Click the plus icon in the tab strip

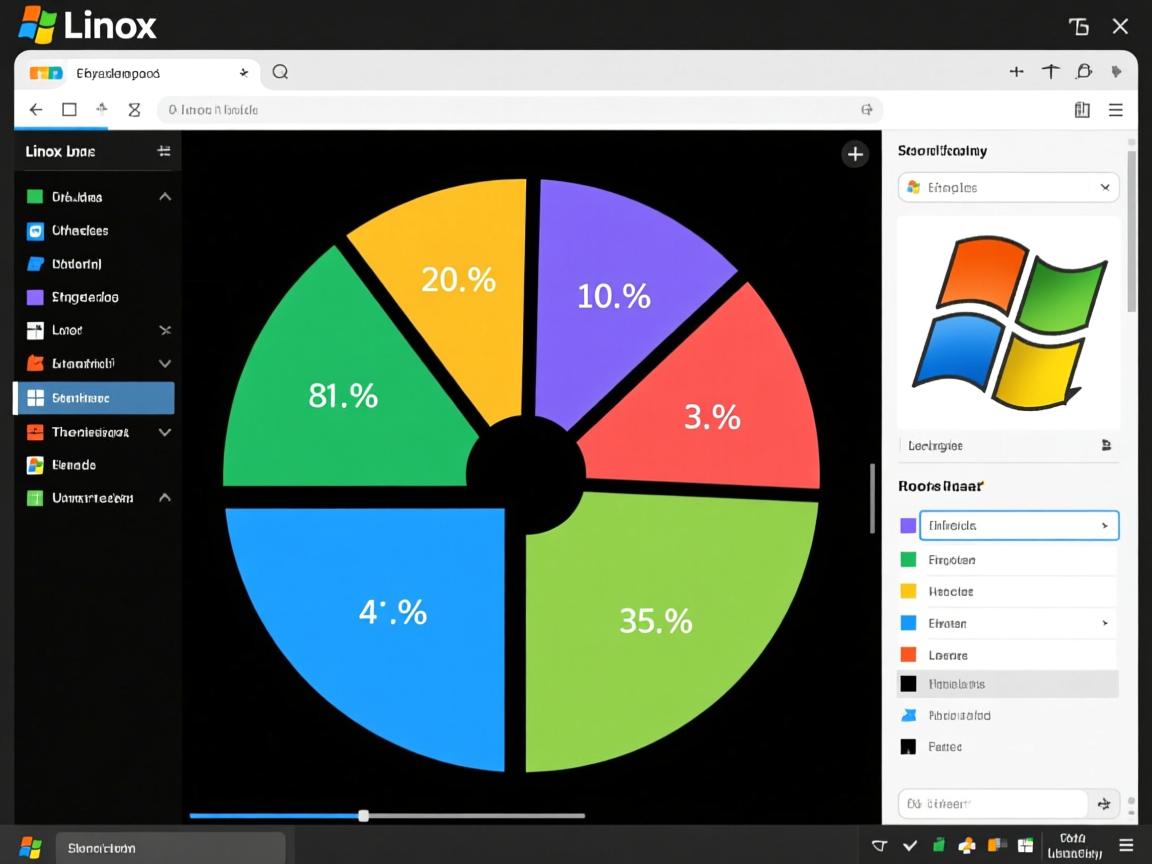point(1016,72)
